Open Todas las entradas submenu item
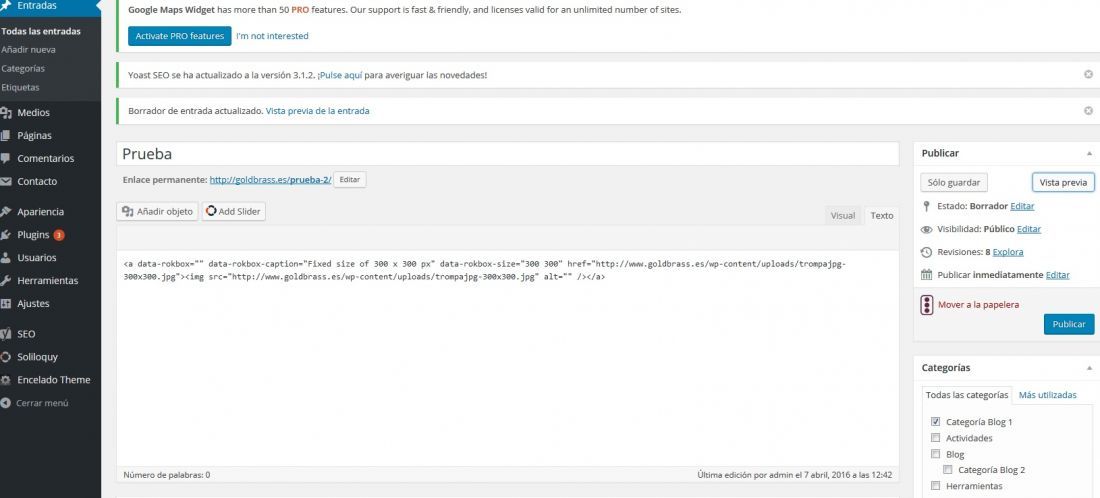 tap(41, 32)
